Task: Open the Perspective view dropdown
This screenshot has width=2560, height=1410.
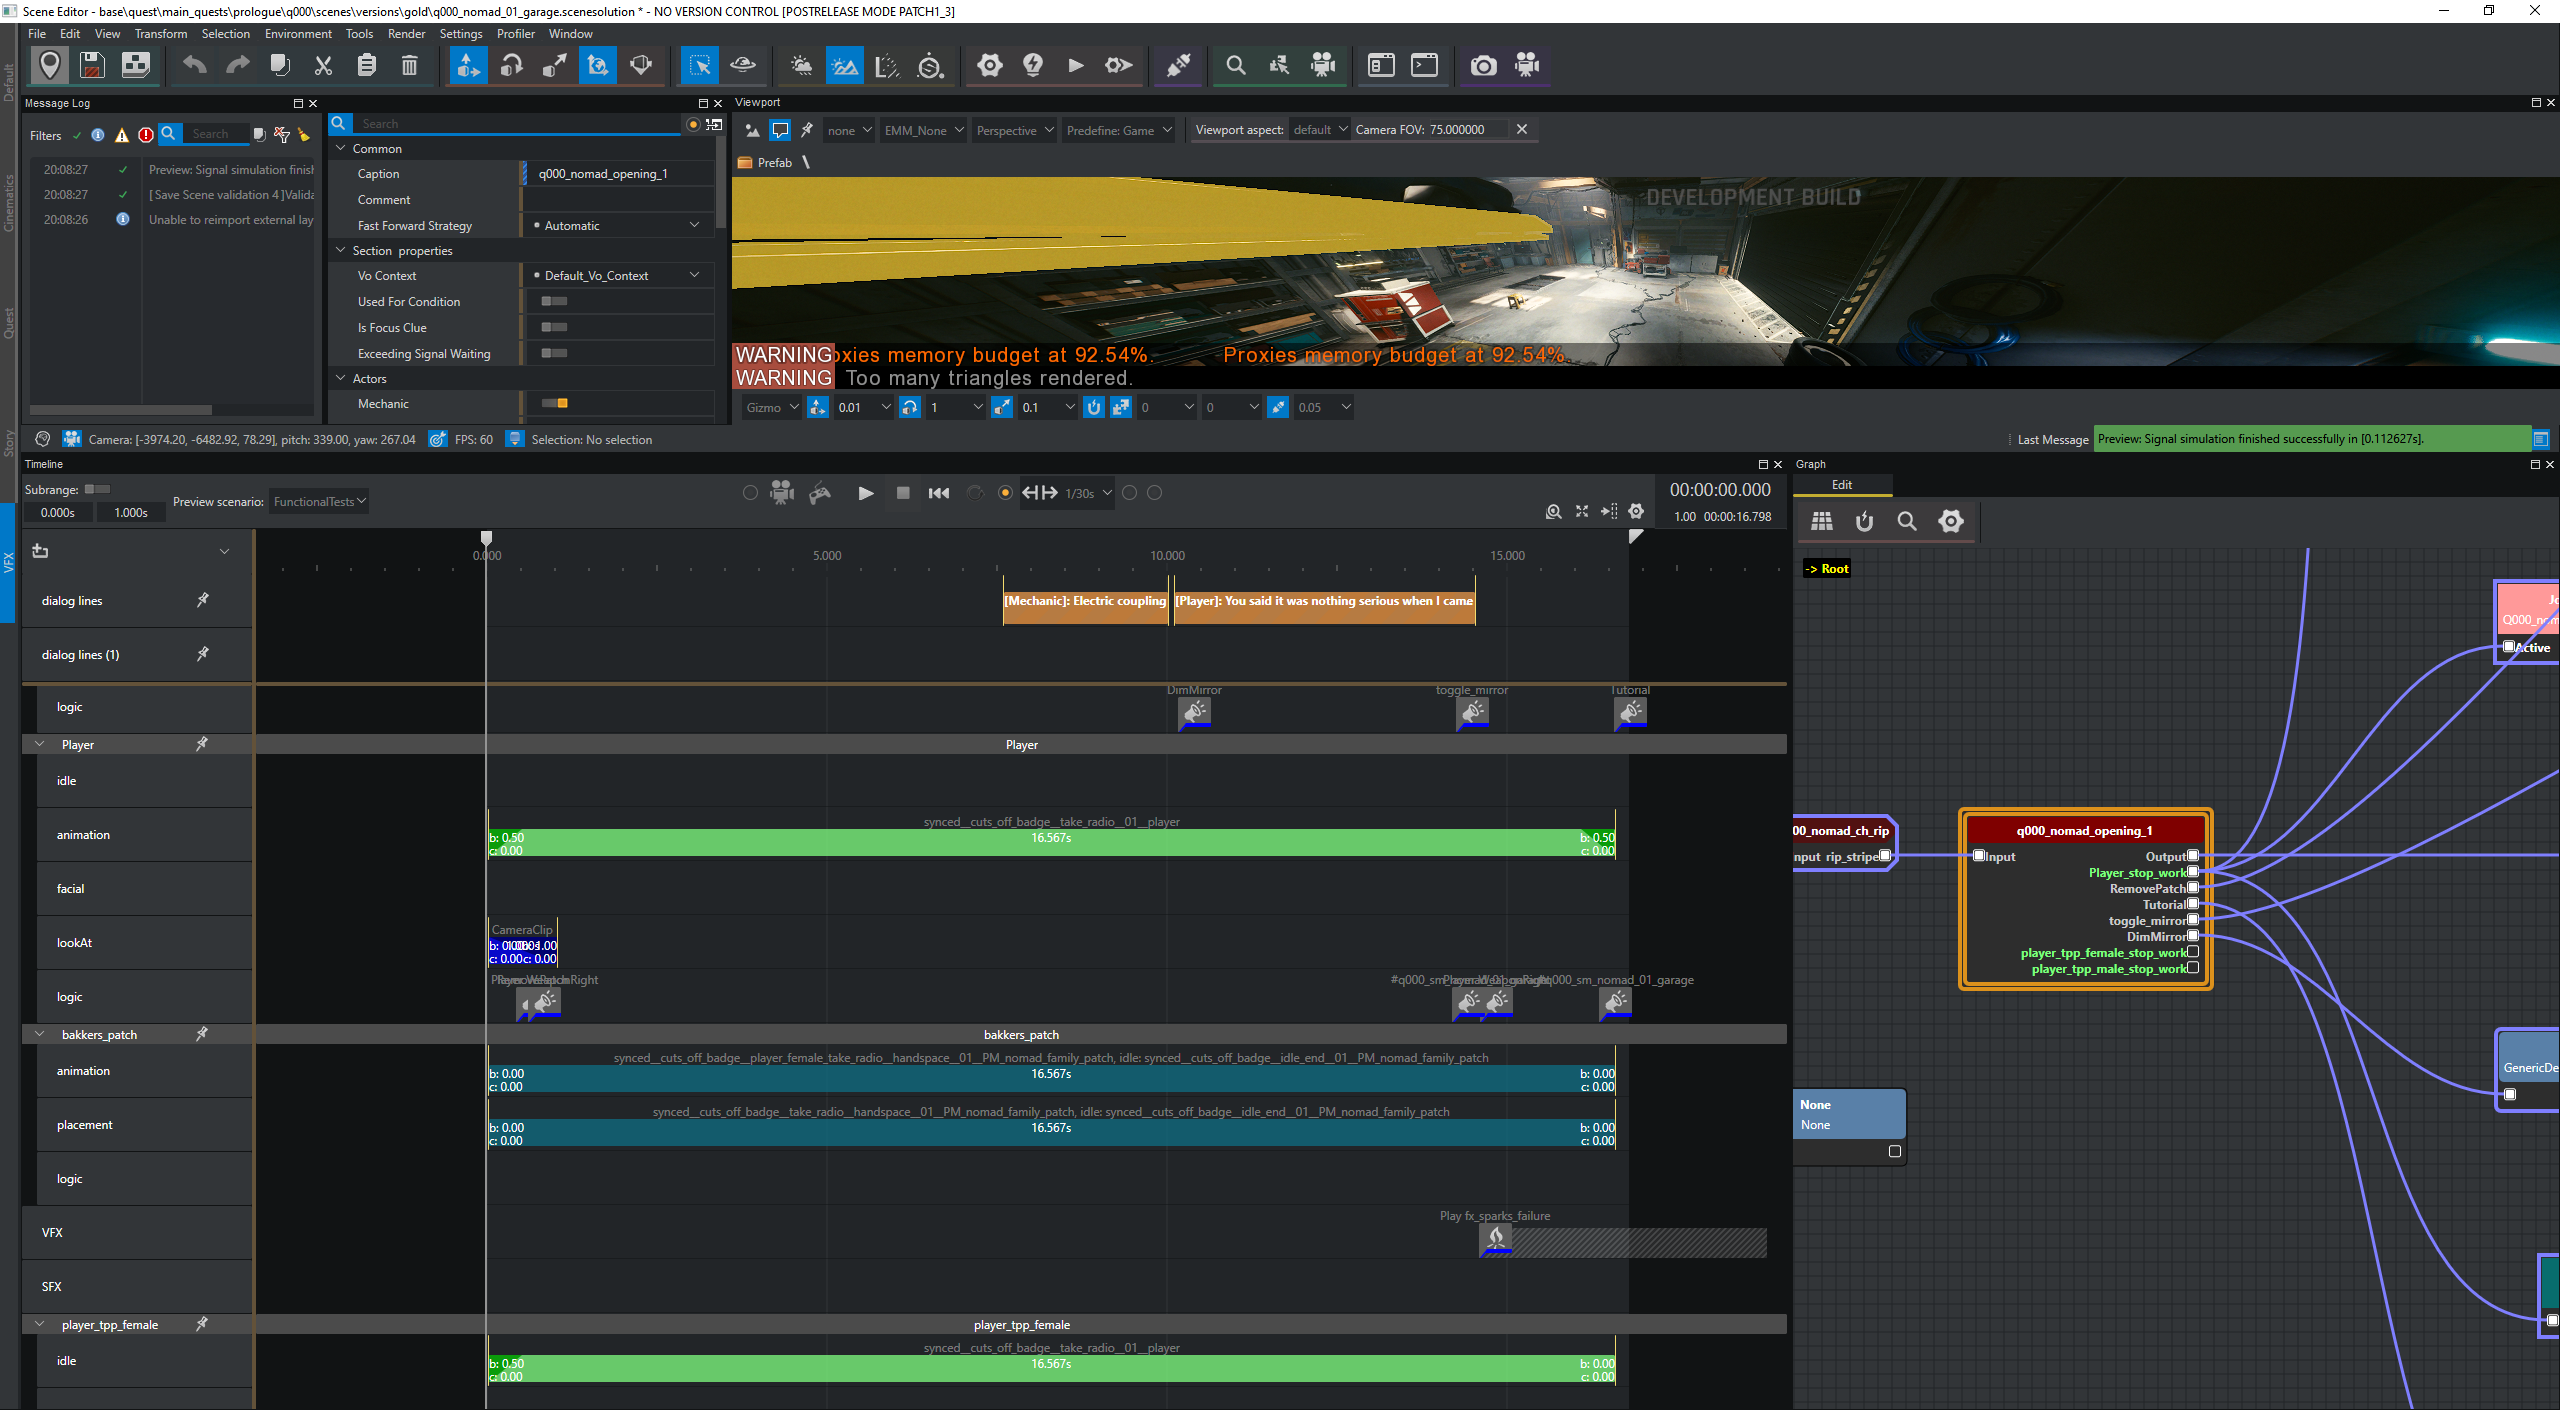Action: click(1014, 130)
